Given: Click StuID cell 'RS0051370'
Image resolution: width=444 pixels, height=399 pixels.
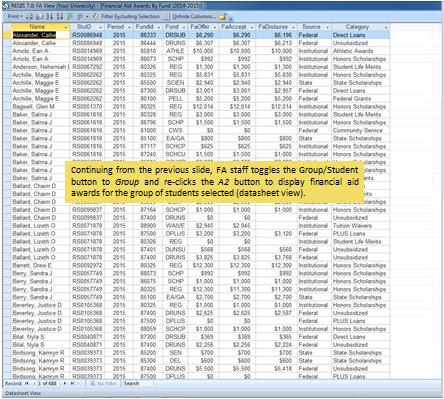Looking at the screenshot, I should point(87,106).
